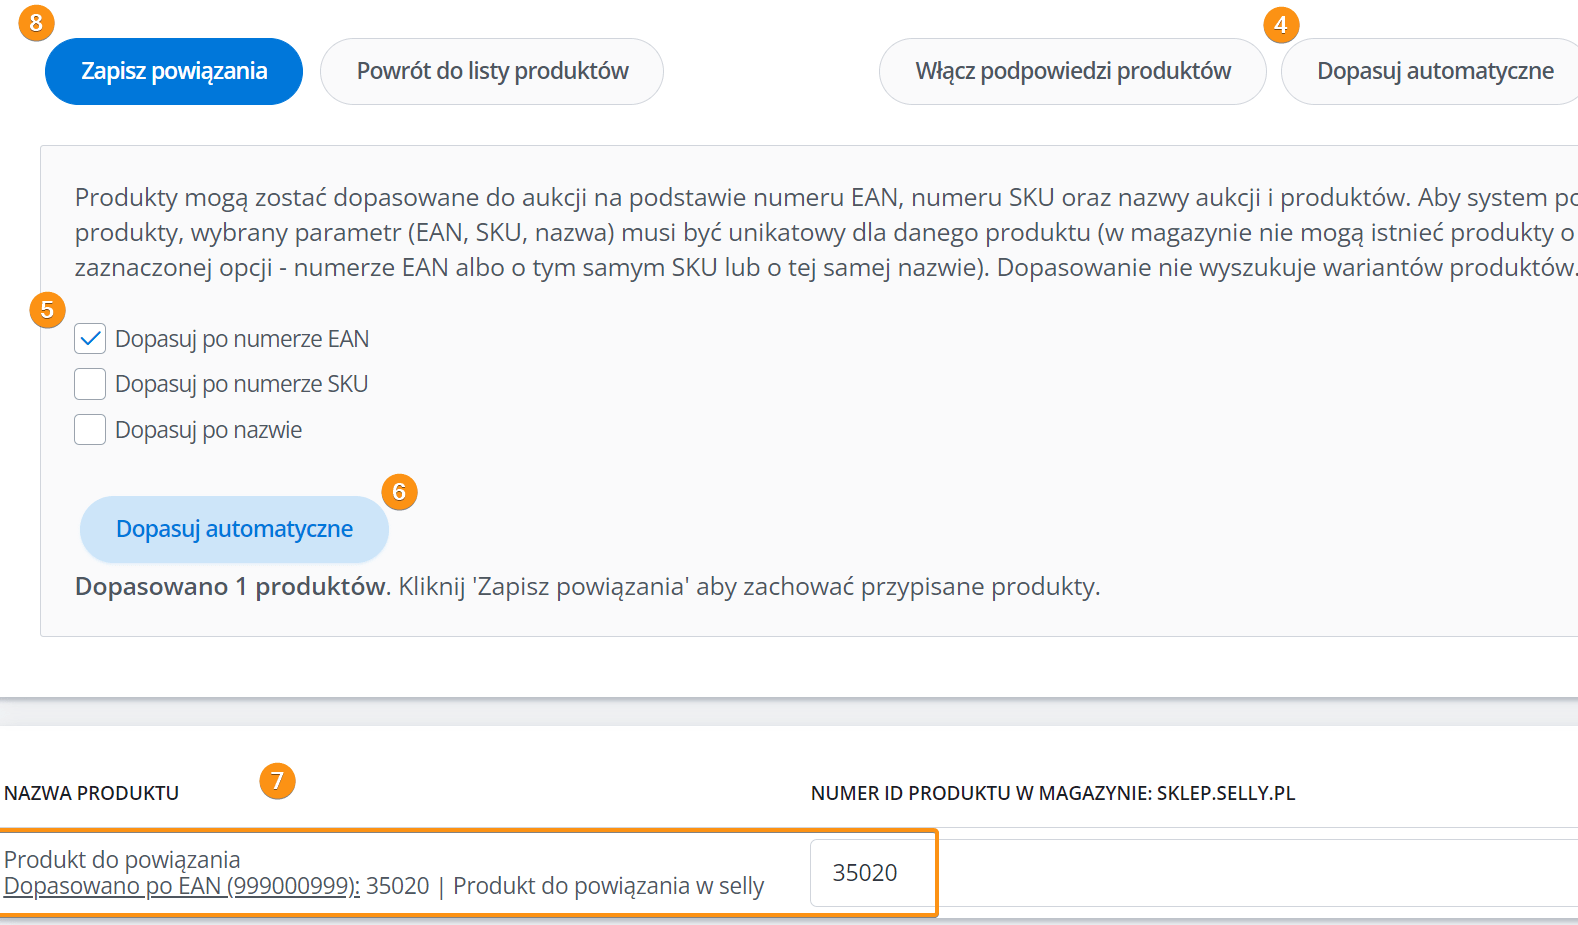Click the NUMER ID PRODUKTU W MAGAZYNIE header
The height and width of the screenshot is (925, 1578).
1052,793
